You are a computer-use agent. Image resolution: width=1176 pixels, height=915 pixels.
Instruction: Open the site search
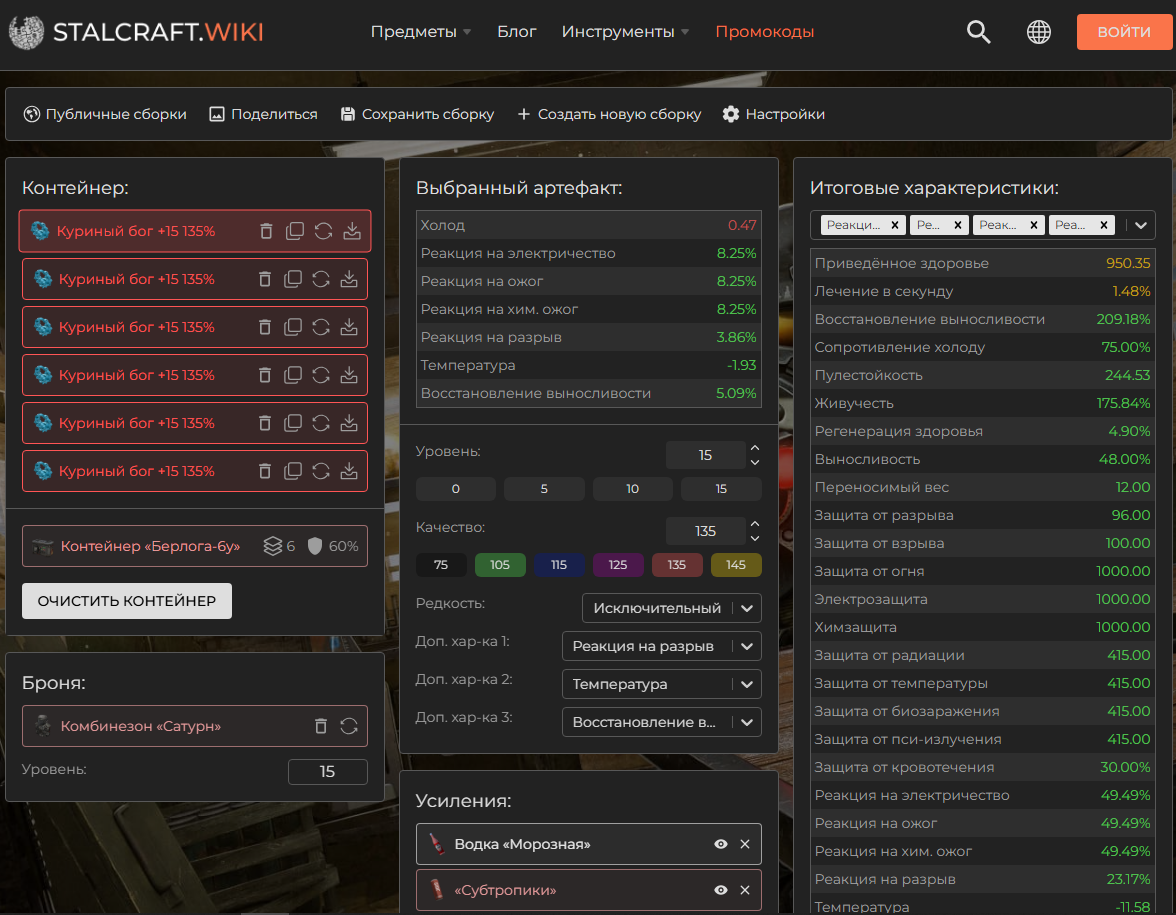click(978, 32)
